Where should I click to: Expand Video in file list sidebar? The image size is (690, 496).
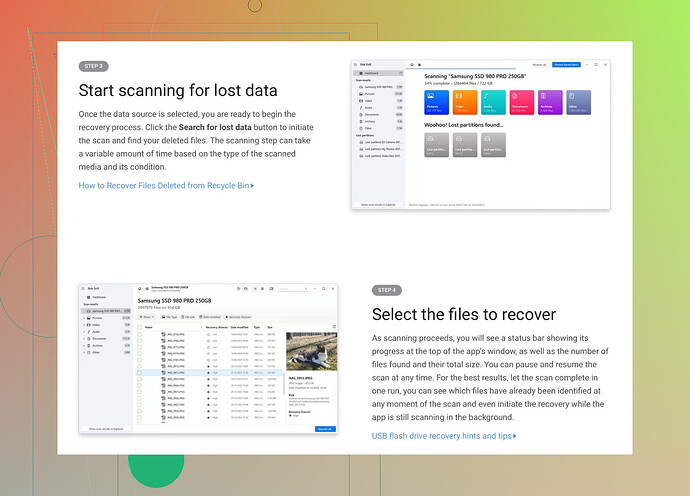pyautogui.click(x=84, y=325)
